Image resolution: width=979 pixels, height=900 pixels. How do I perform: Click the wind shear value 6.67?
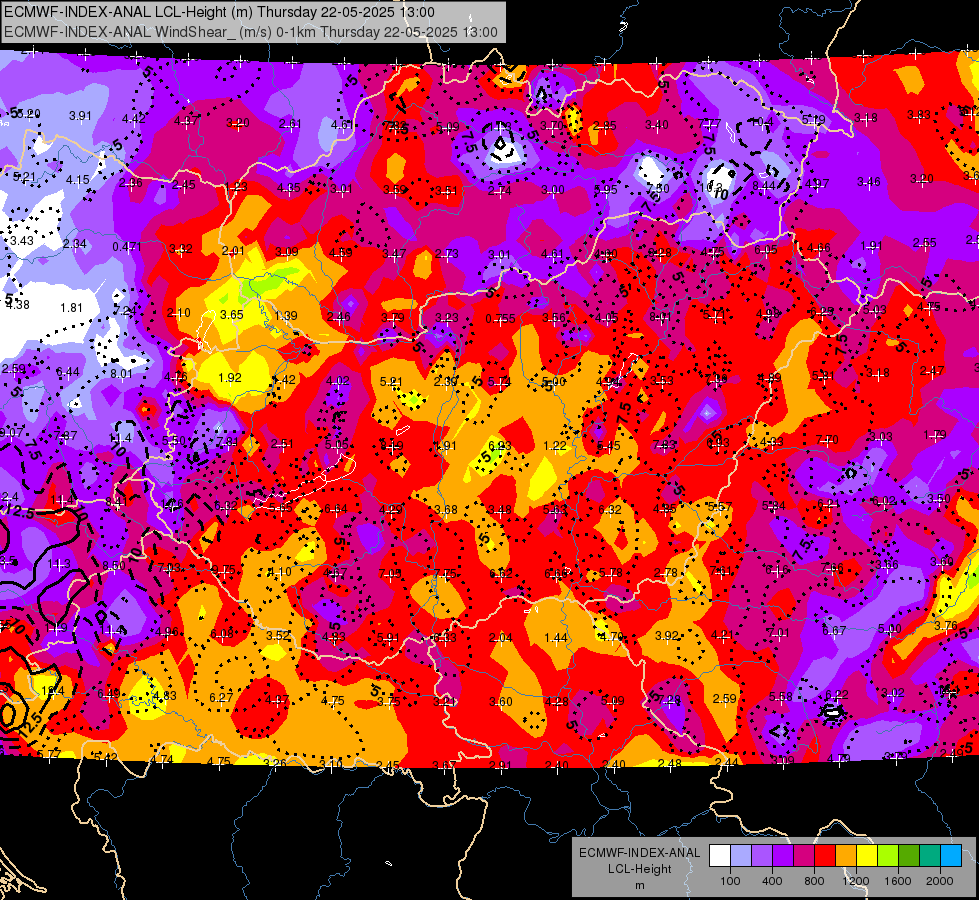834,631
